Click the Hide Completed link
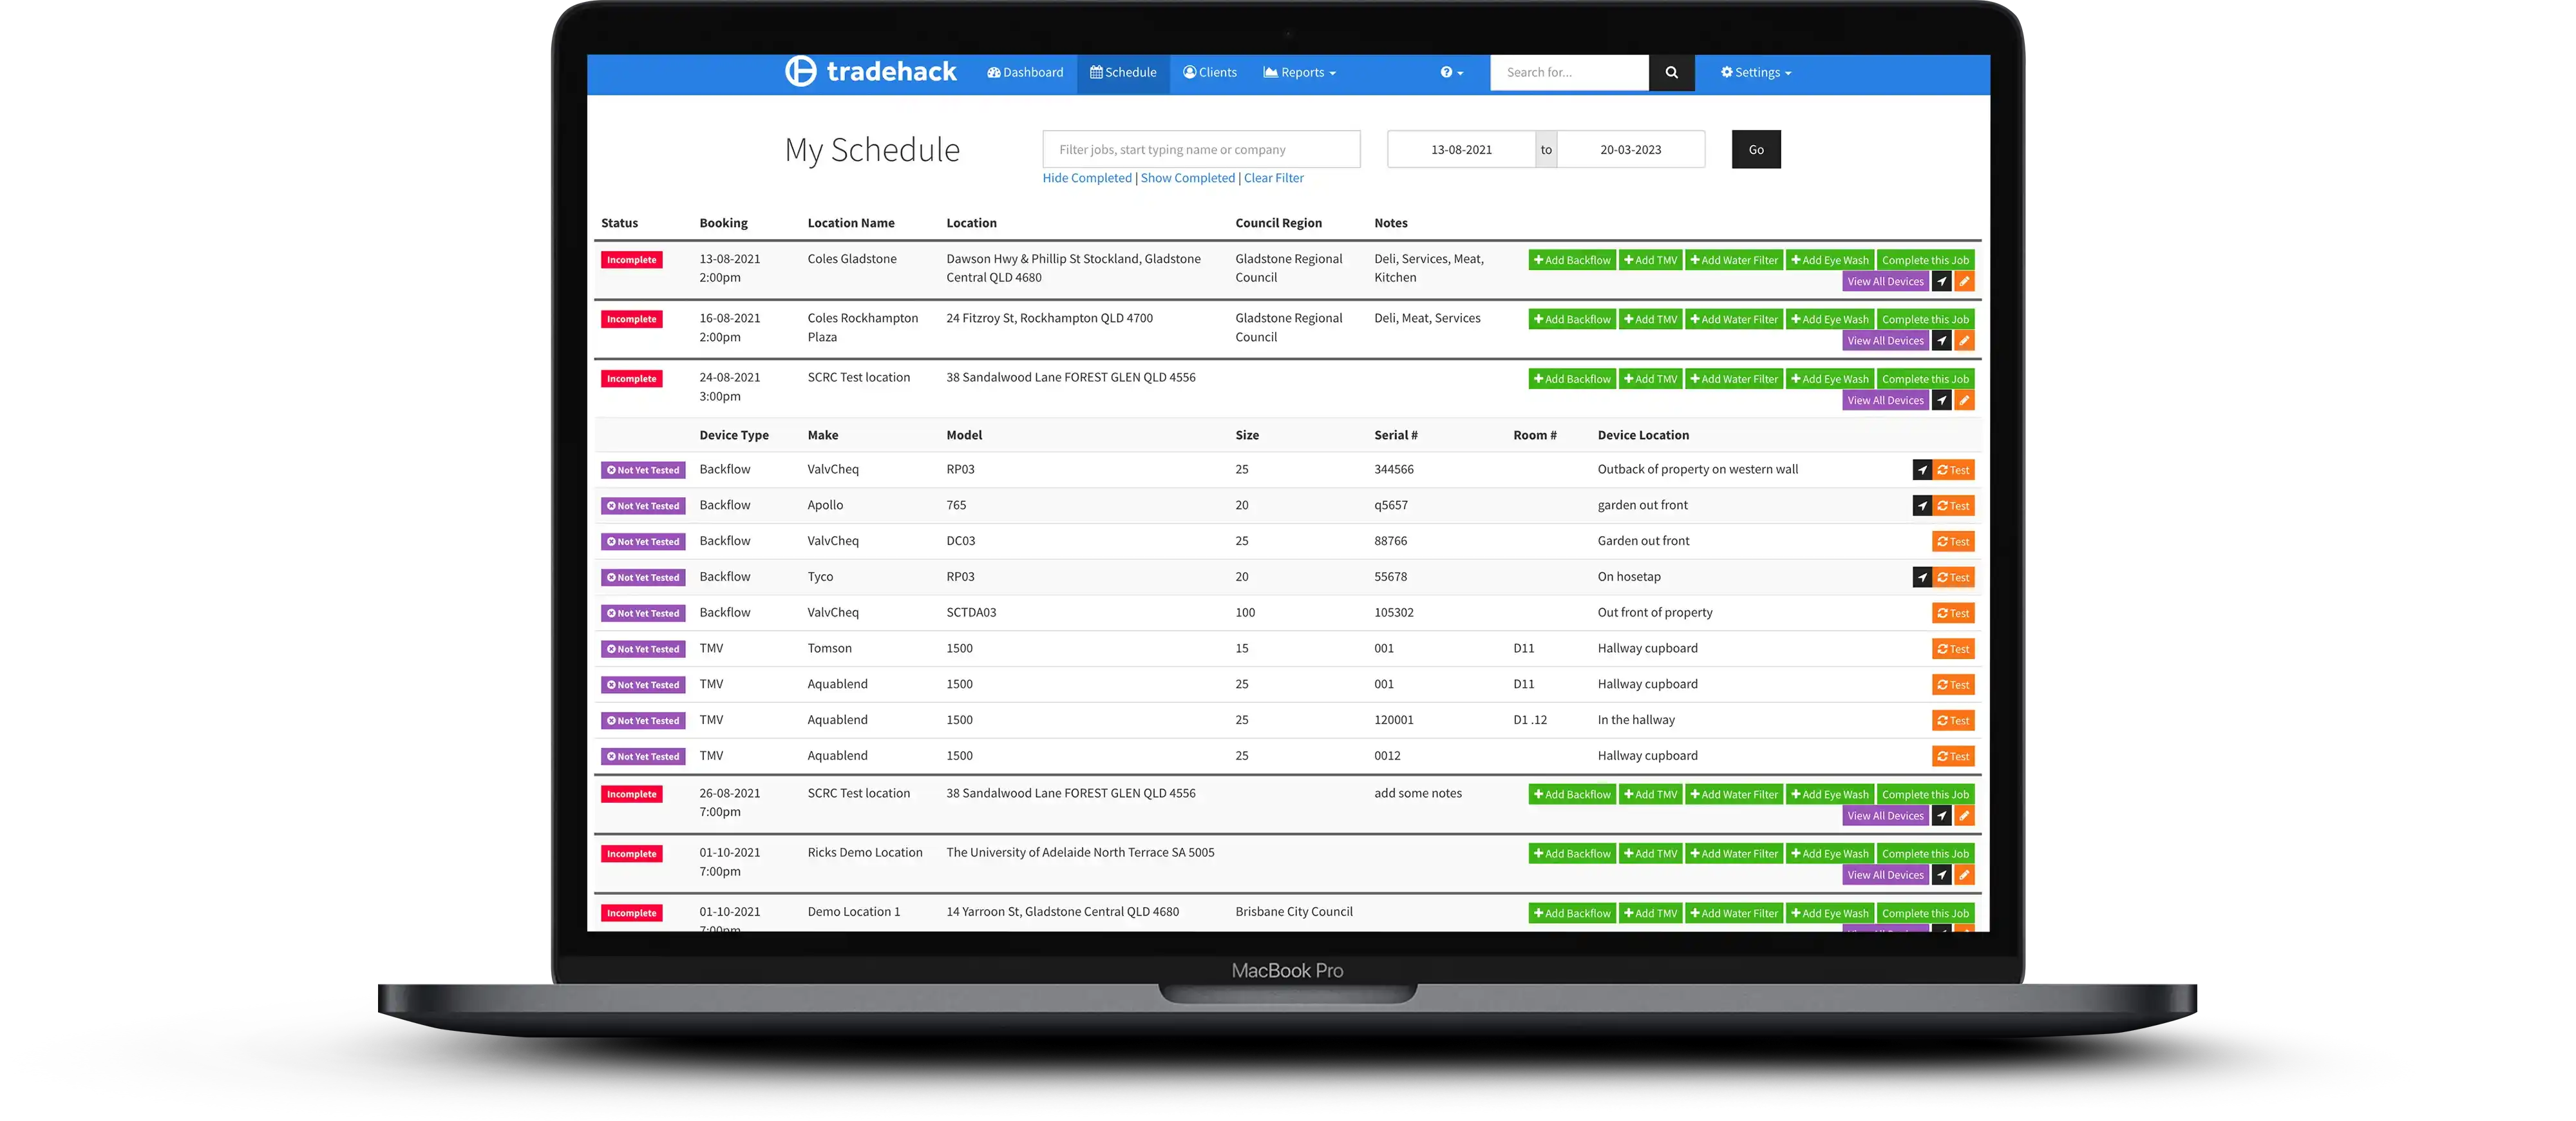Screen dimensions: 2576x1121 [x=1086, y=178]
